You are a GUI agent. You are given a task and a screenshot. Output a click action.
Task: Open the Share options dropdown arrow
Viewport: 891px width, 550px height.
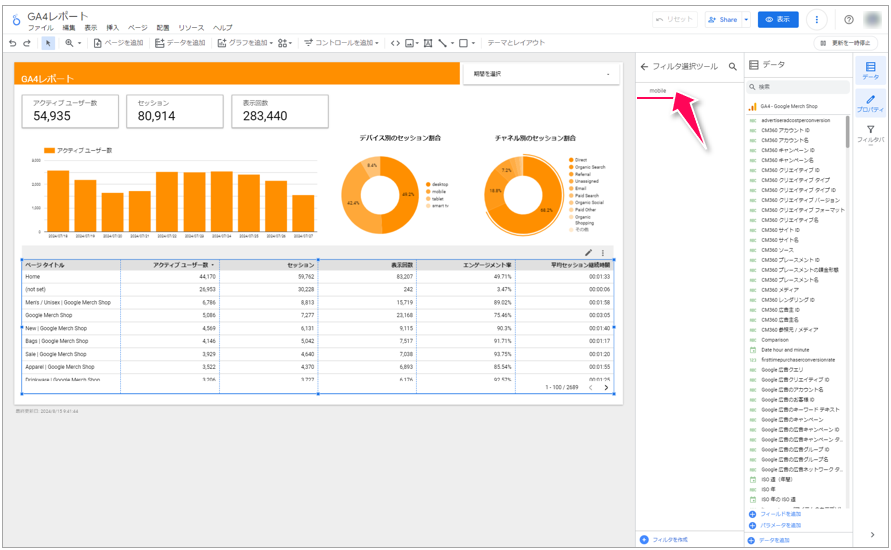pyautogui.click(x=746, y=19)
